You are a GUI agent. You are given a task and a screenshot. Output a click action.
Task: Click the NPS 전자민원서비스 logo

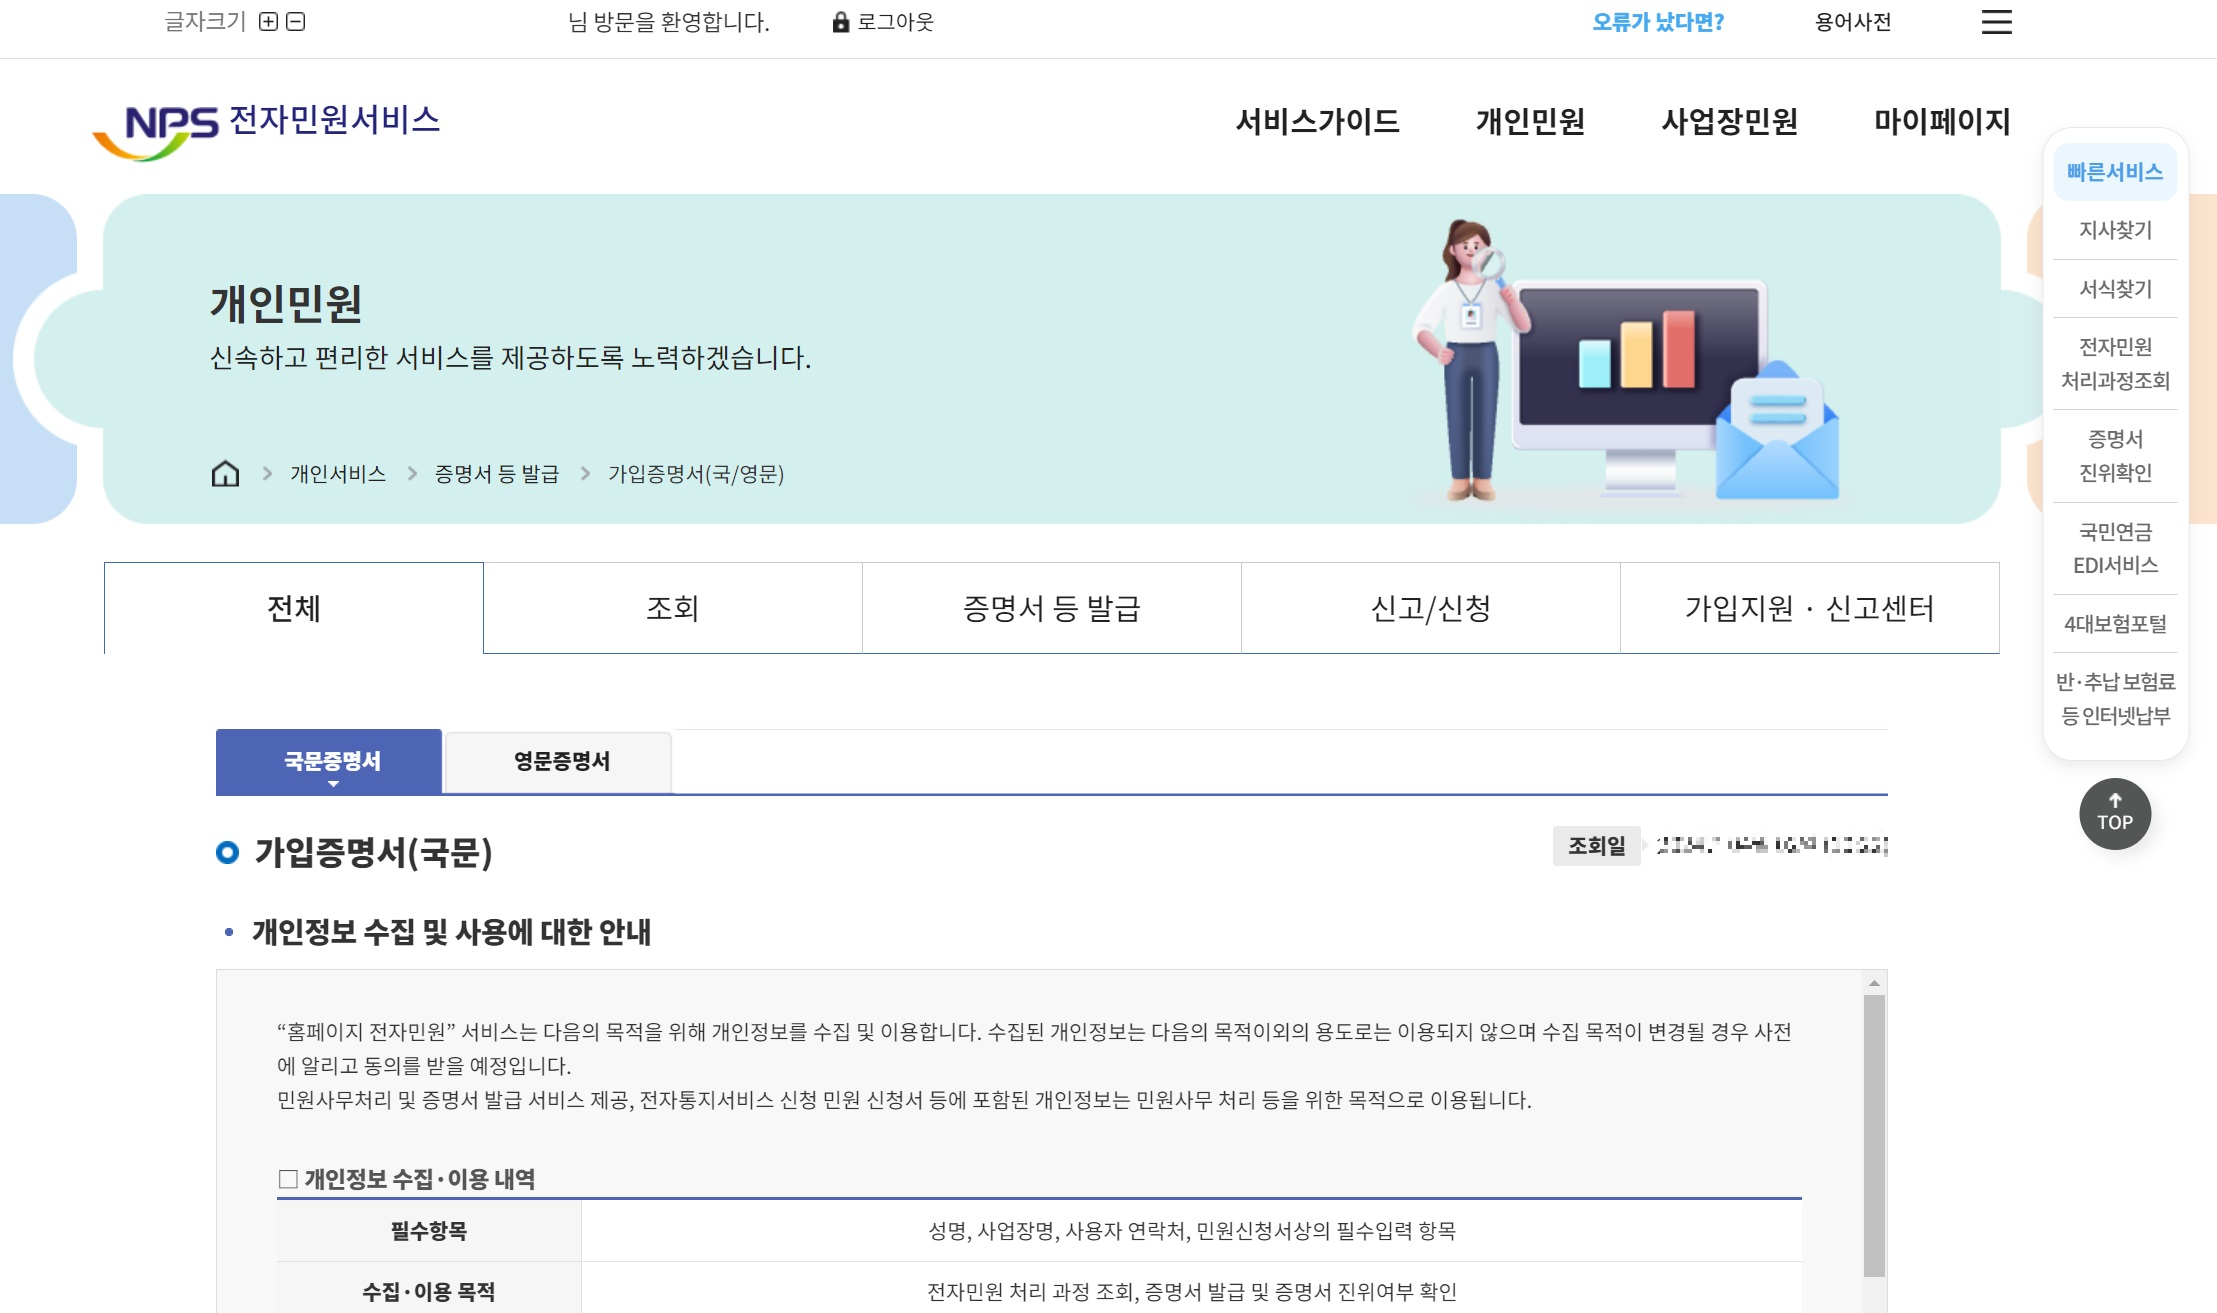click(x=266, y=130)
